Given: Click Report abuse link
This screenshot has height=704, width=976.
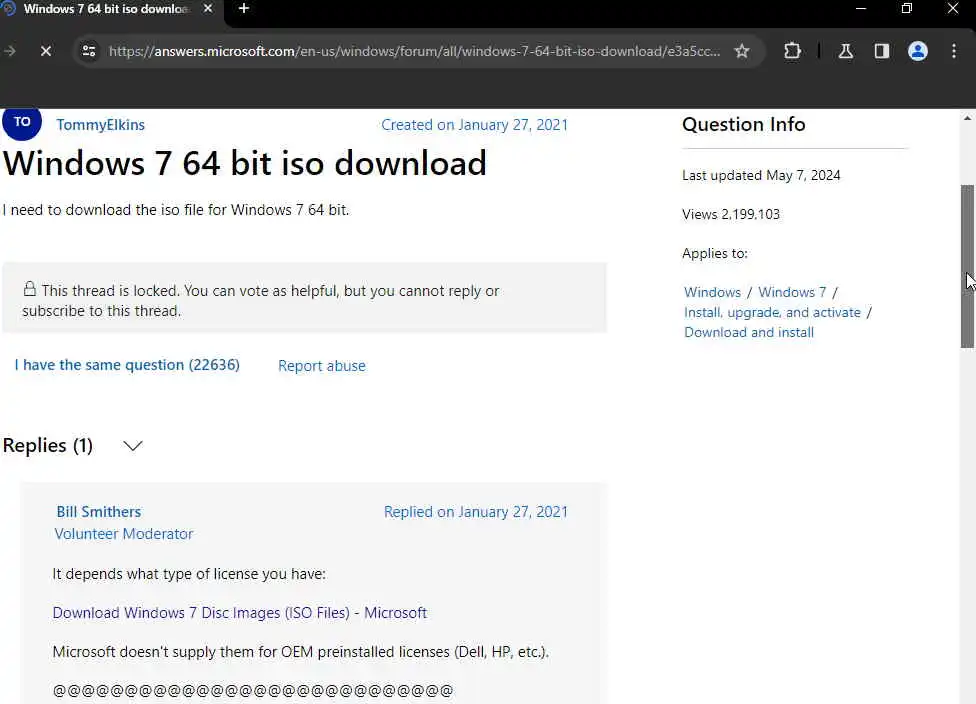Looking at the screenshot, I should click(x=322, y=366).
